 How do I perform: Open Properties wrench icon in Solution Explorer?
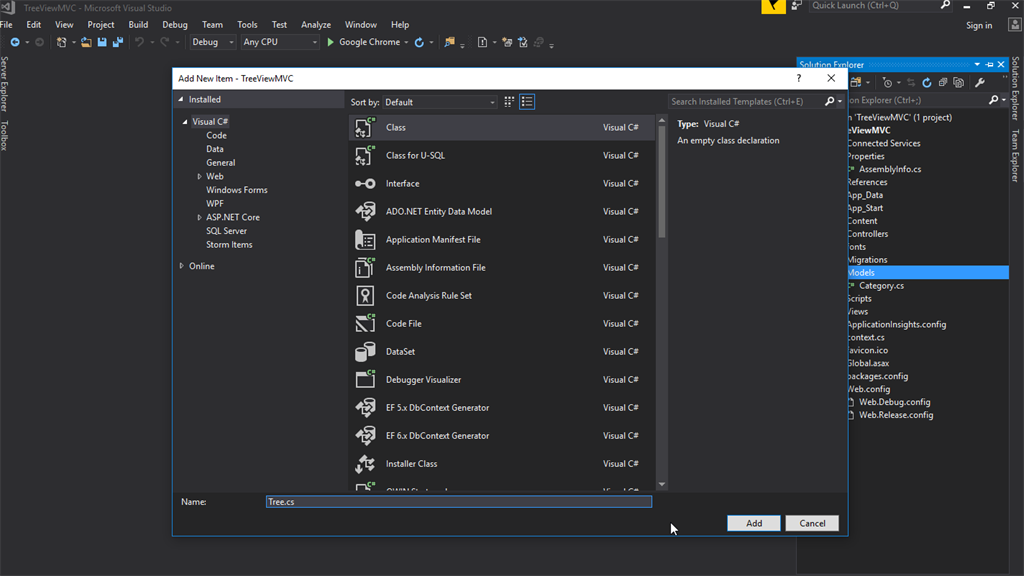980,82
